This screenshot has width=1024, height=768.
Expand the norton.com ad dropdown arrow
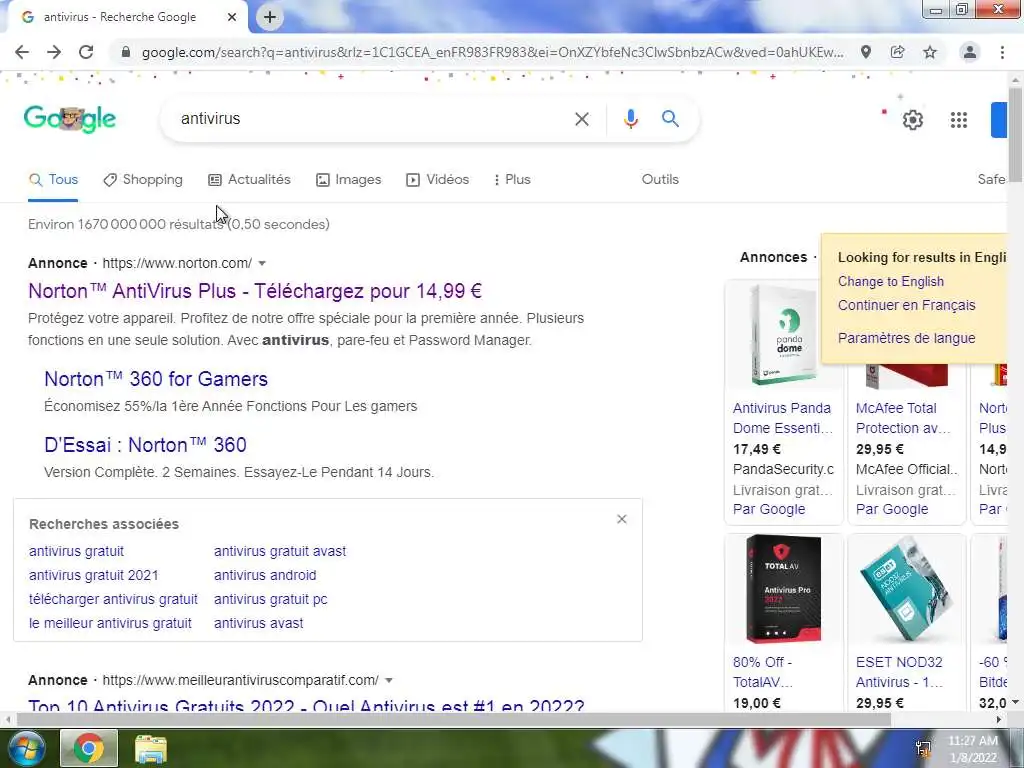262,263
